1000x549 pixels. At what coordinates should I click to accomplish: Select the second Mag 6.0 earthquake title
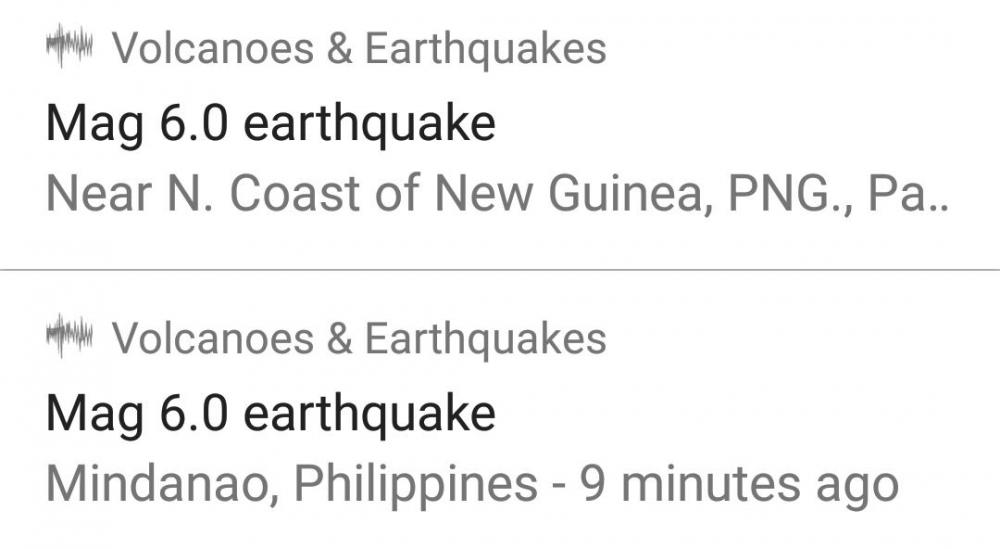(271, 413)
